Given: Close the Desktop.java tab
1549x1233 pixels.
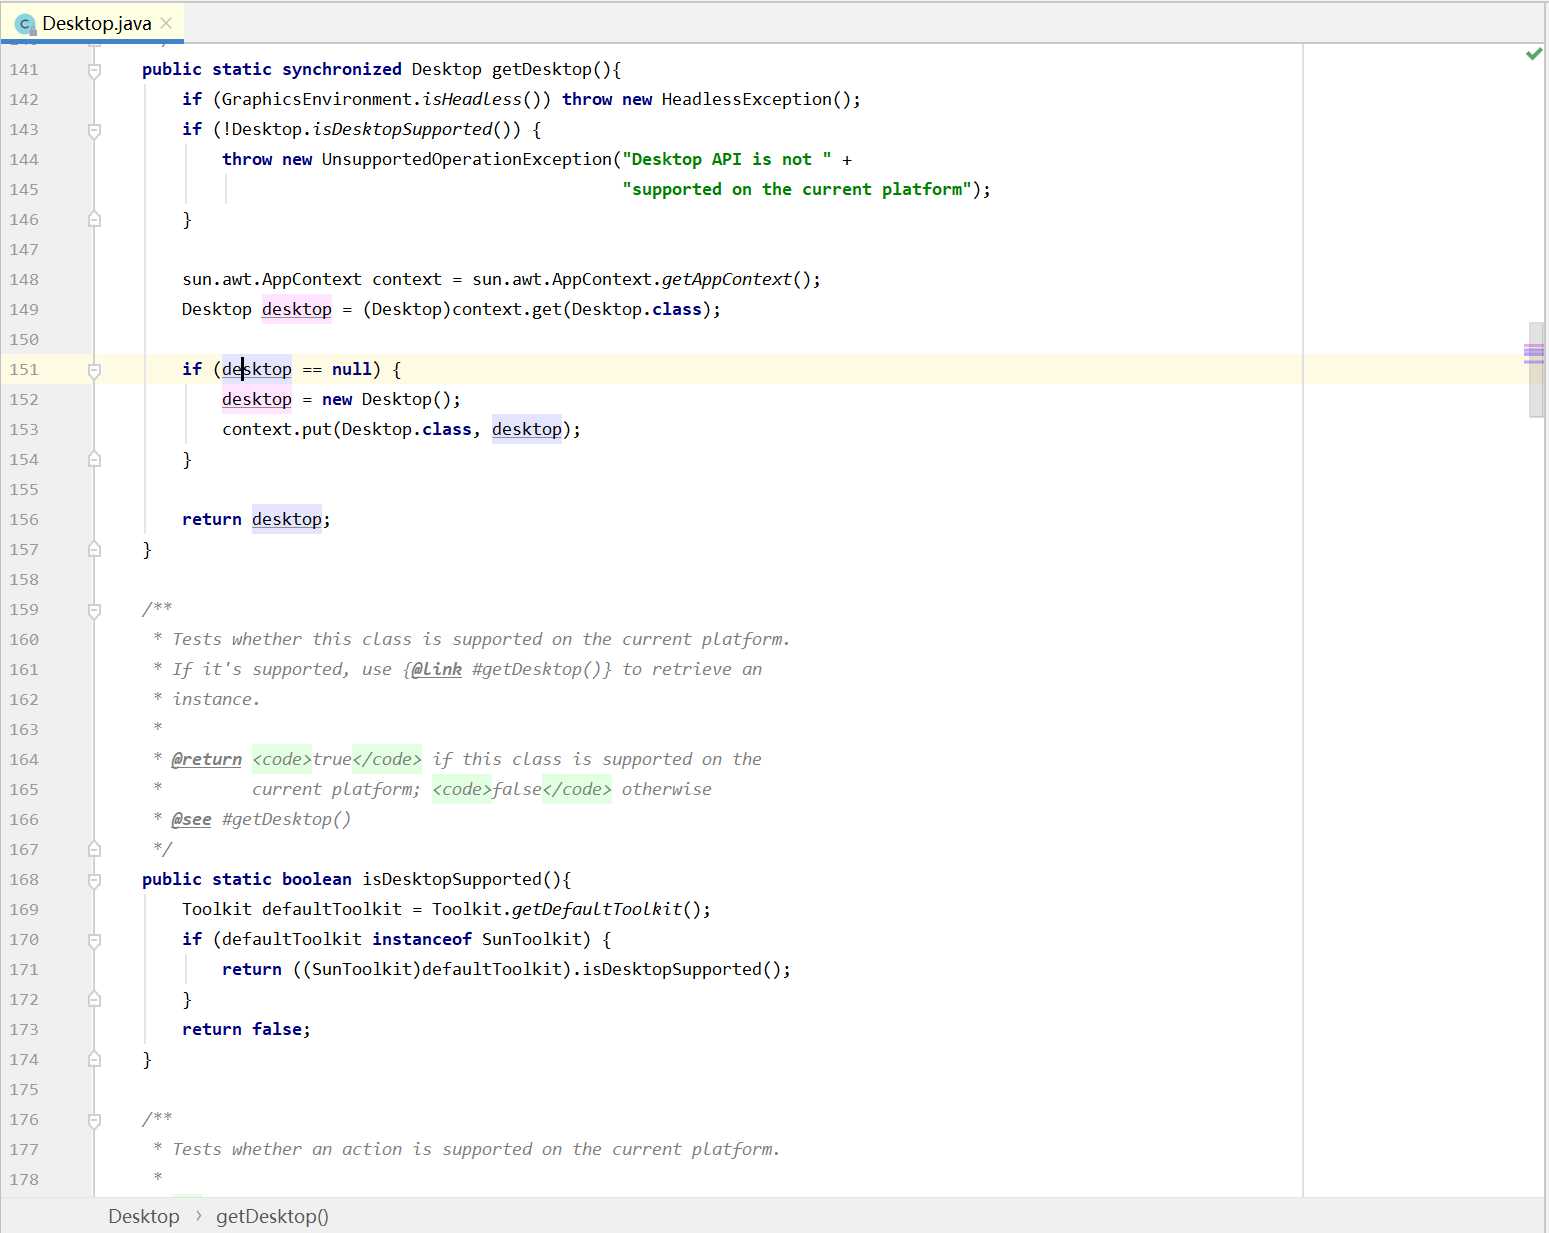Looking at the screenshot, I should pos(166,23).
